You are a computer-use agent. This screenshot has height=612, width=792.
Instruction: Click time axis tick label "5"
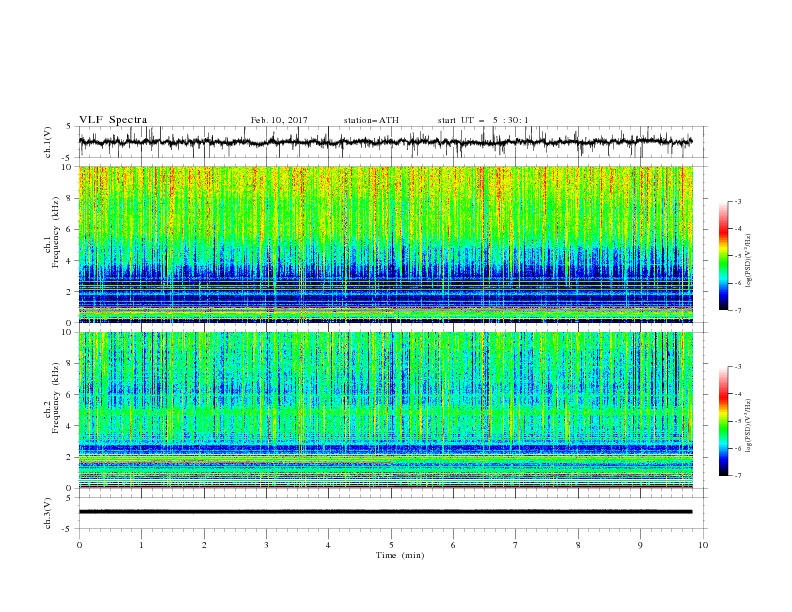pos(391,545)
